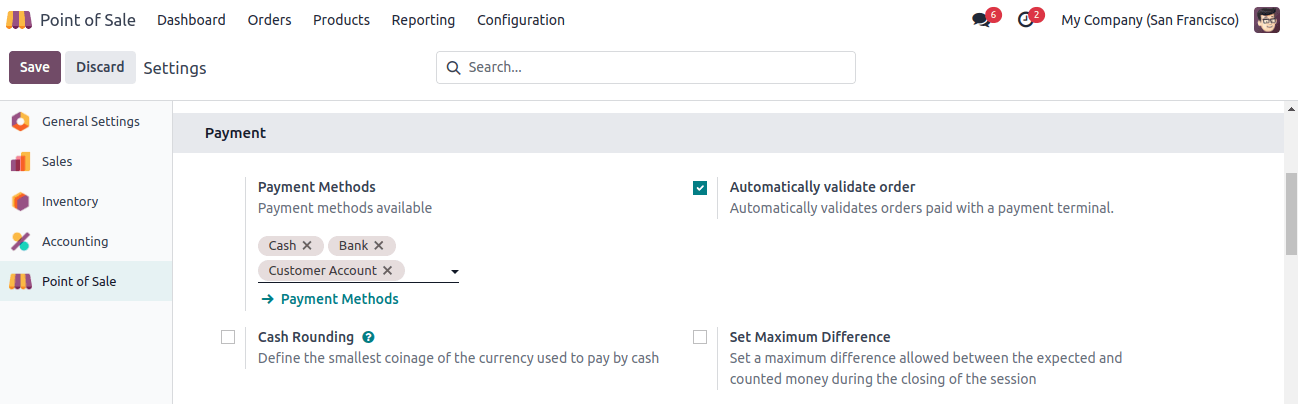
Task: Open the Point of Sale app icon
Action: click(20, 20)
